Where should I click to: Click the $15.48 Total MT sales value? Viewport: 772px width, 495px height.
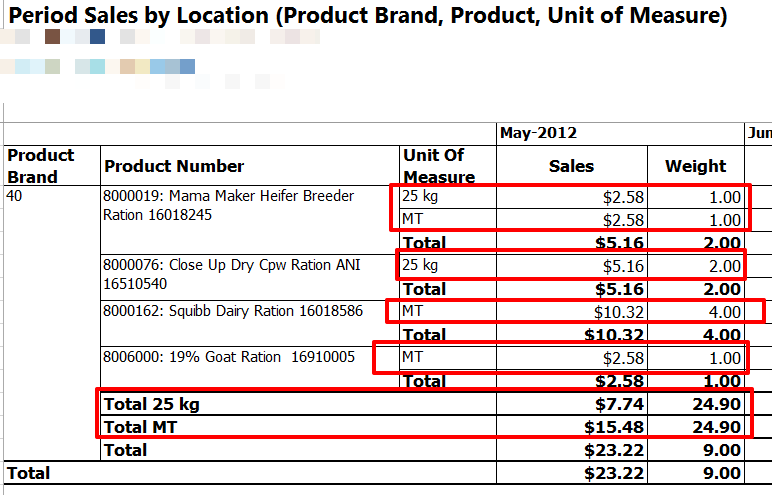click(x=613, y=428)
